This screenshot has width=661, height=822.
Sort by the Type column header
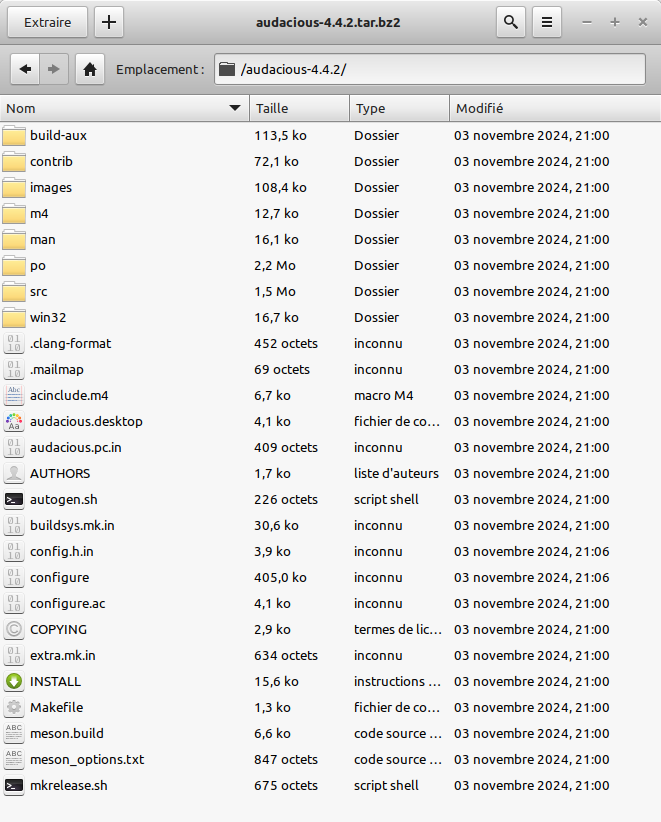point(399,109)
